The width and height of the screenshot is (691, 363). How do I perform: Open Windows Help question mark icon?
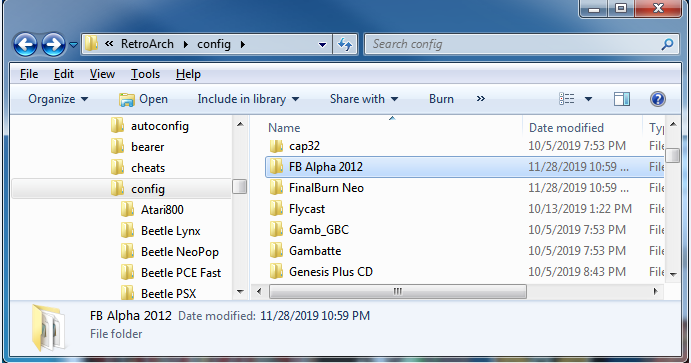point(658,99)
